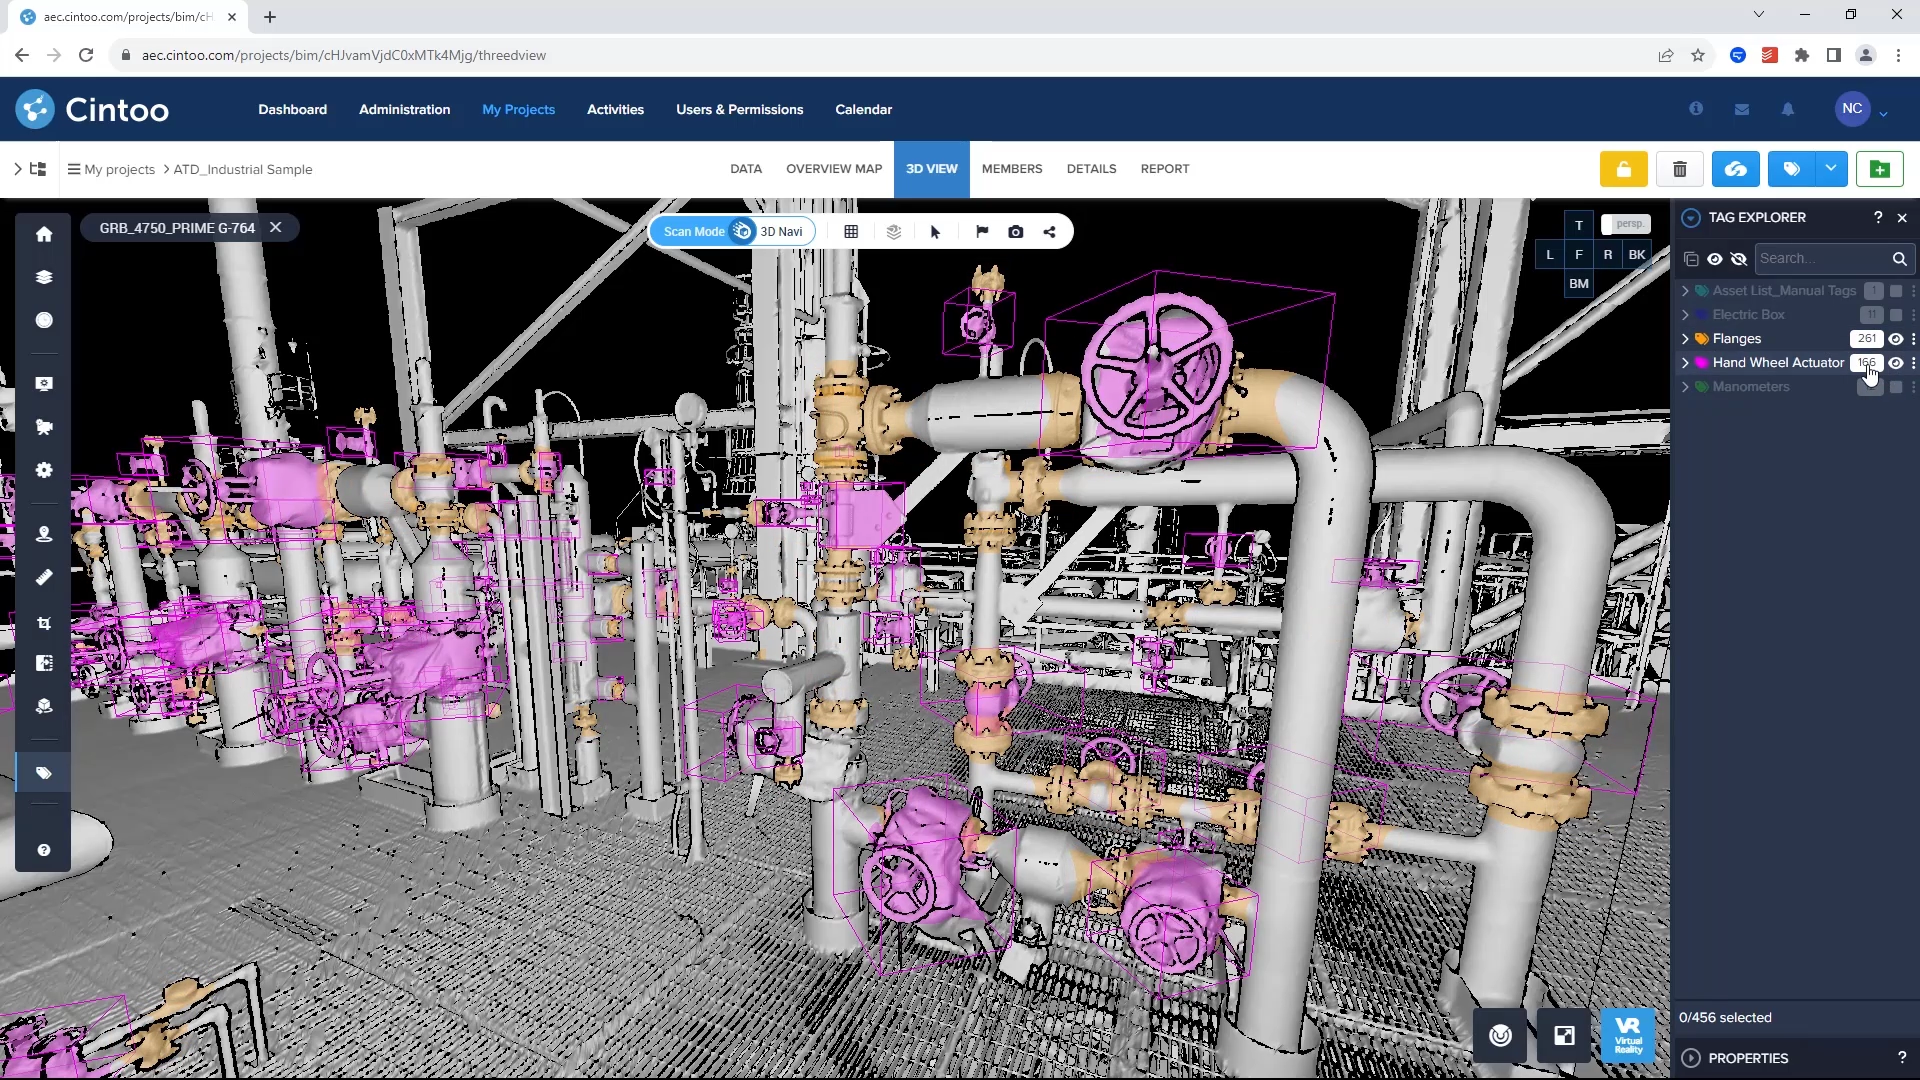Open the video camera tool in sidebar

(44, 427)
